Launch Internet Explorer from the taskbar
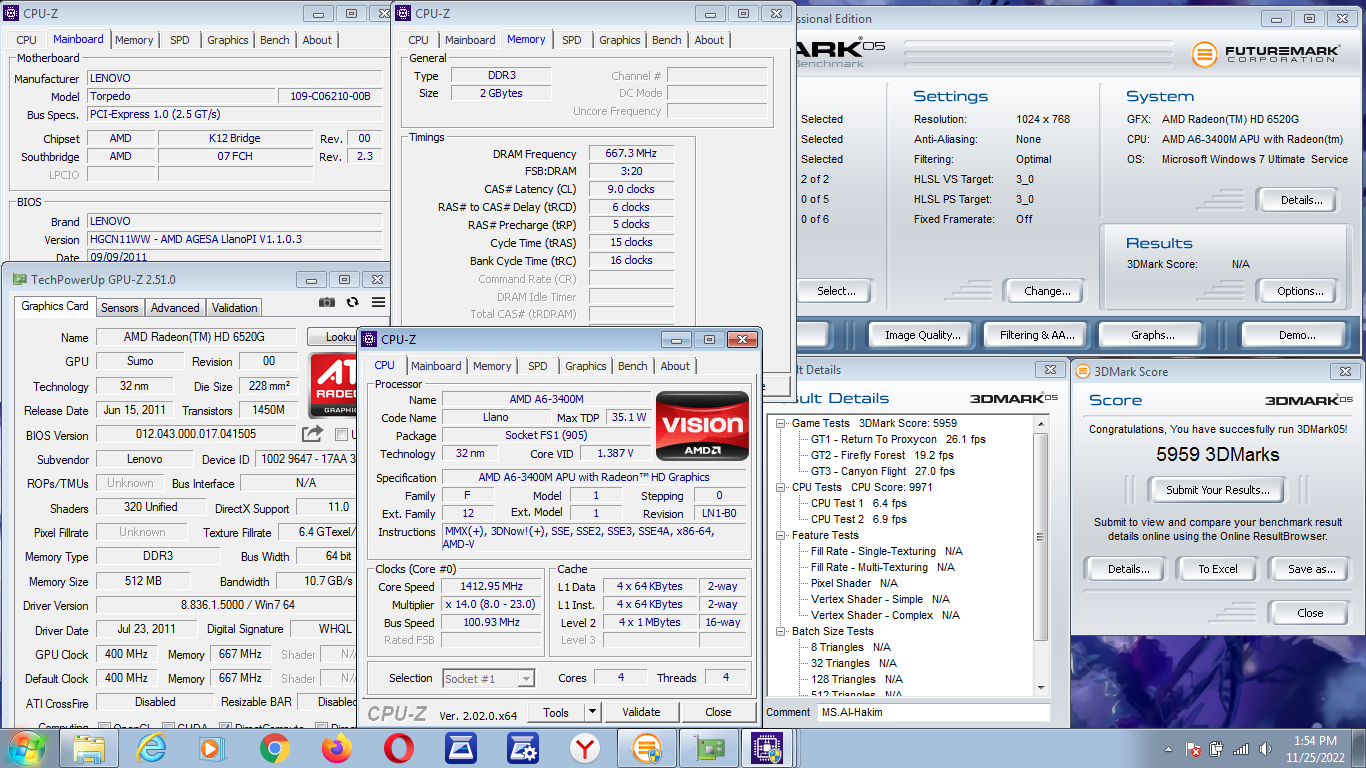Image resolution: width=1366 pixels, height=768 pixels. click(x=151, y=748)
